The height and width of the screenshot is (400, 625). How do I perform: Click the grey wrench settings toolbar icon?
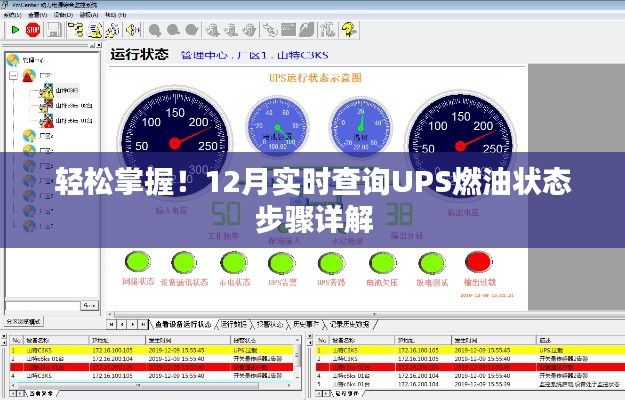[270, 30]
